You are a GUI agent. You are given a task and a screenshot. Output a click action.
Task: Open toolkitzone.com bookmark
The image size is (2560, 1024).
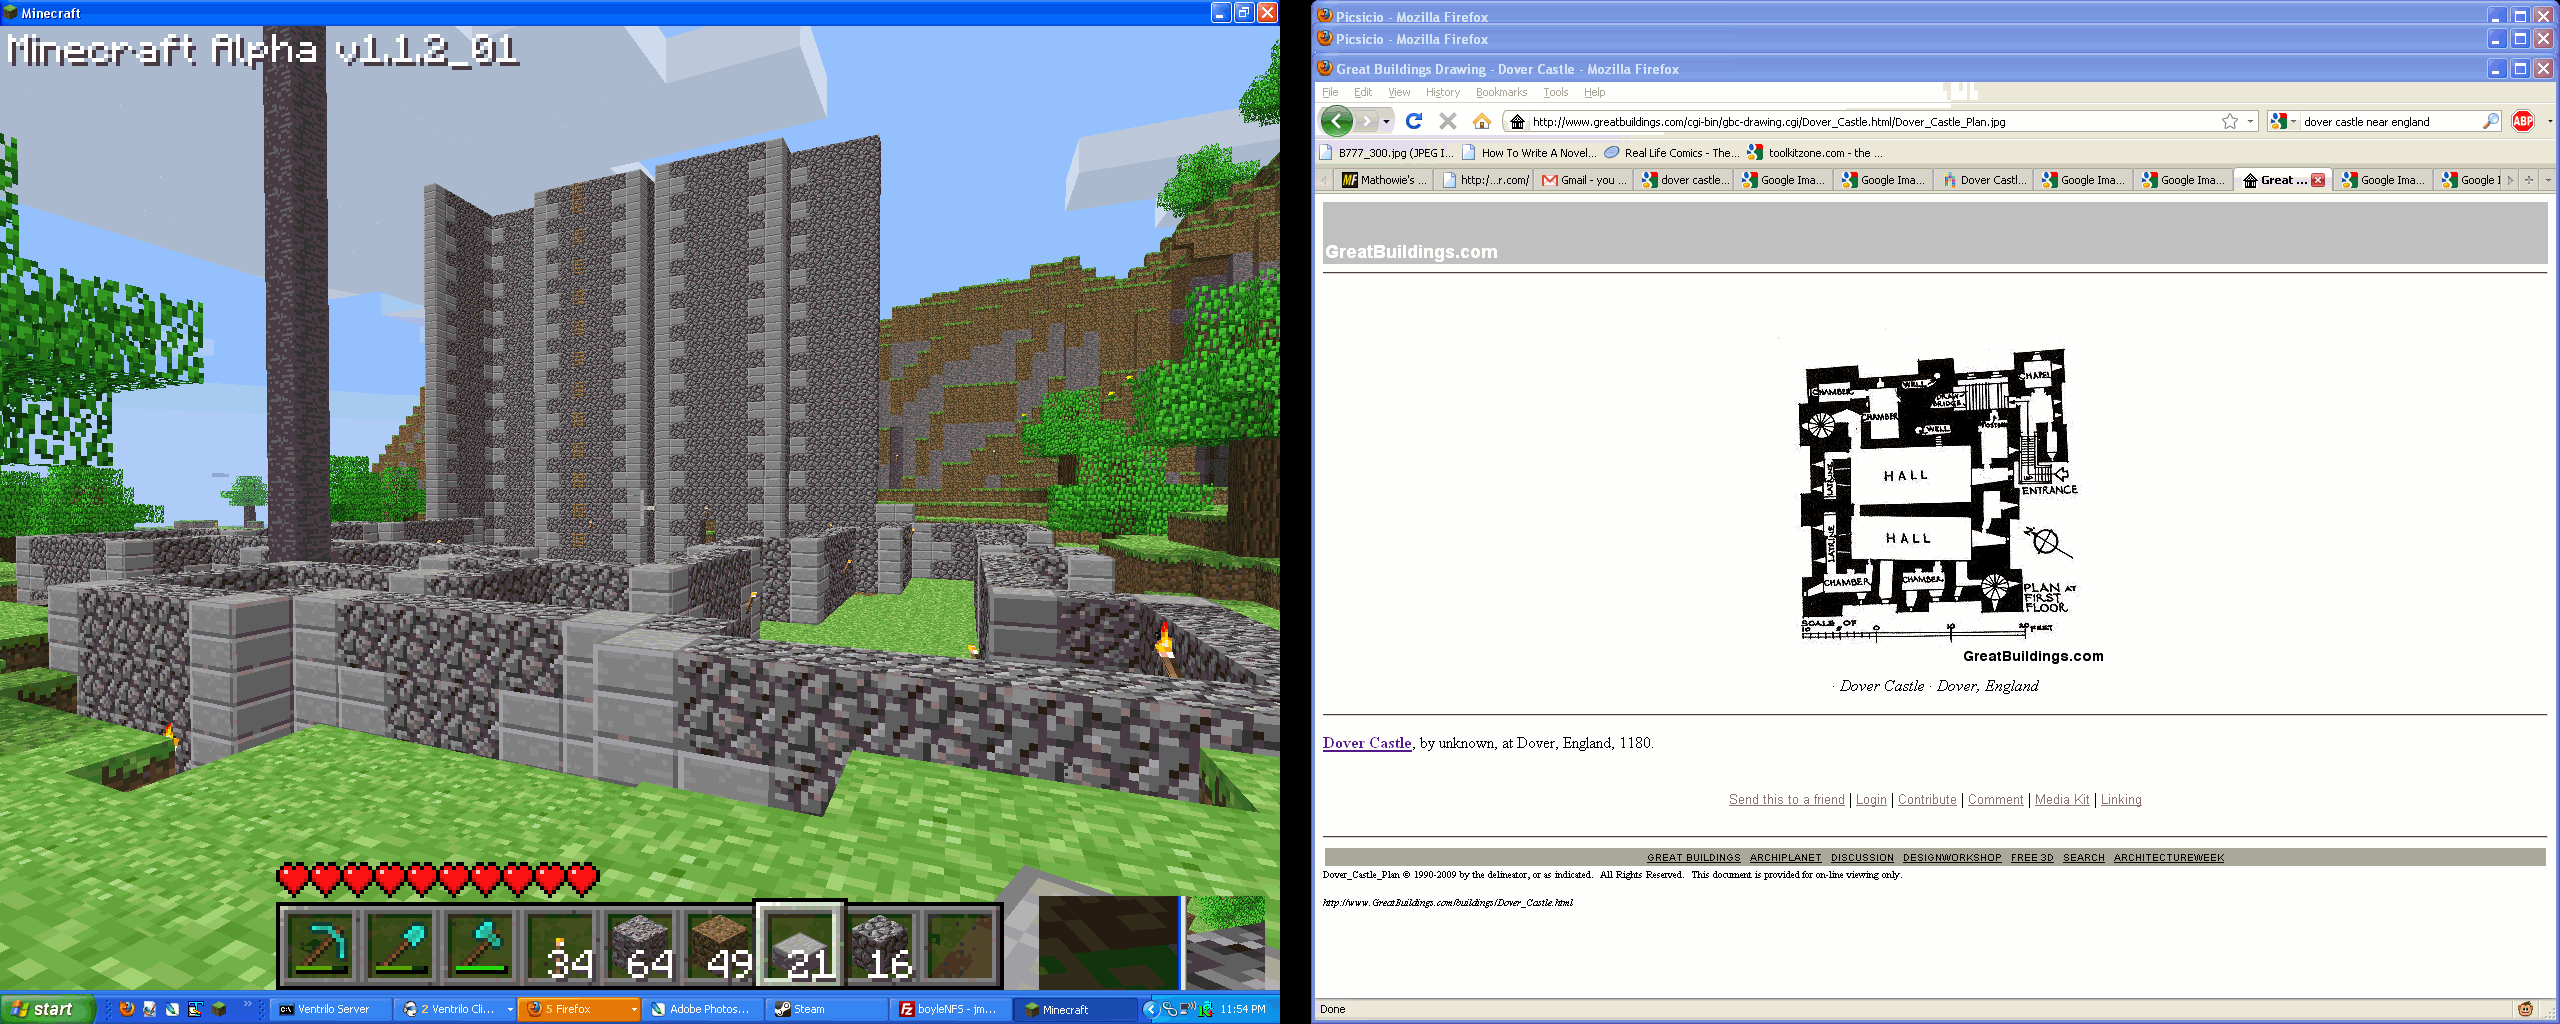click(1815, 153)
